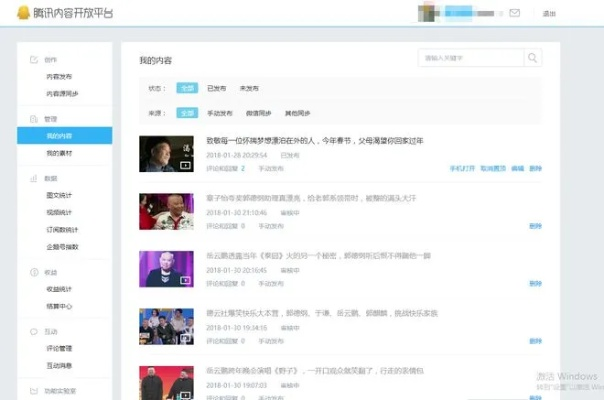The height and width of the screenshot is (400, 604).
Task: Open thumbnail of the 2018-01-30 19:07:03 video
Action: 166,383
